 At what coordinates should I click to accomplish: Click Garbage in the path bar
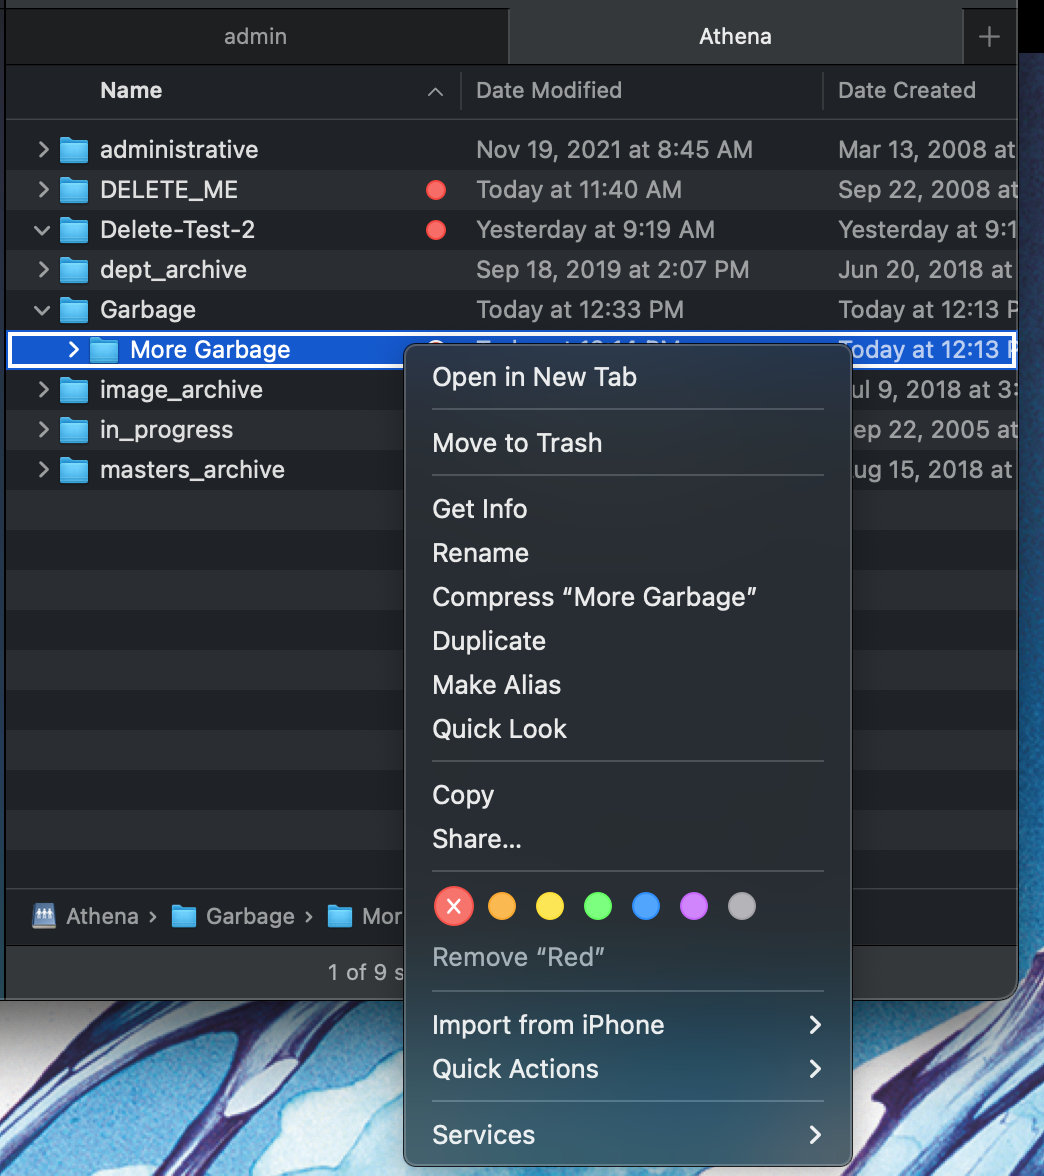(250, 916)
